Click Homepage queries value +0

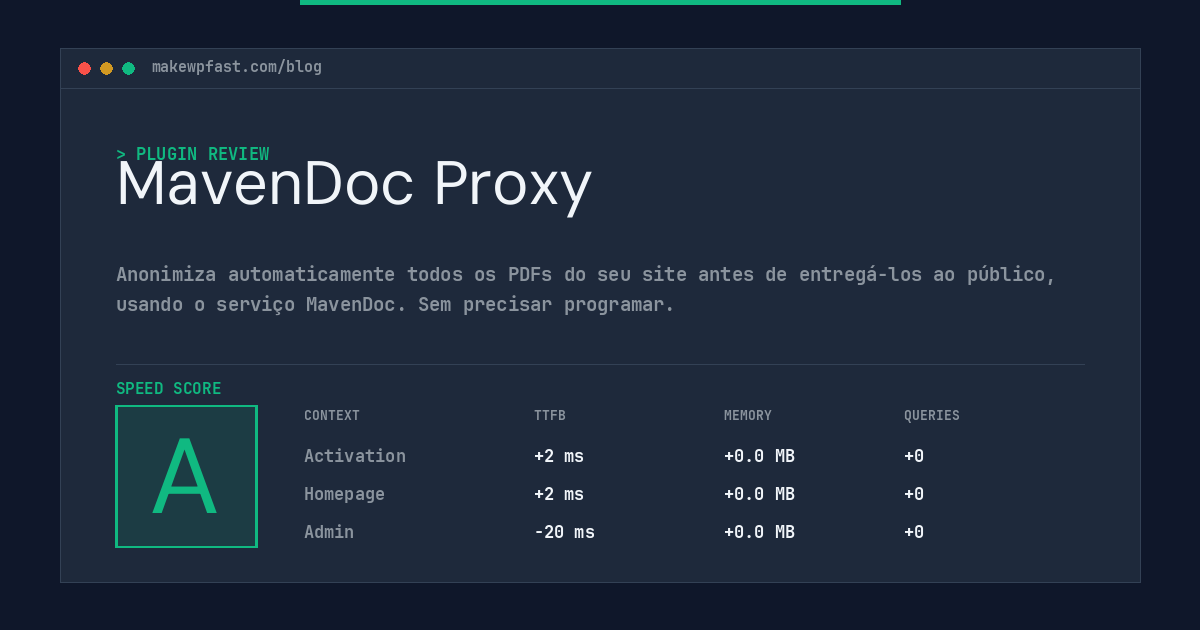click(x=914, y=494)
